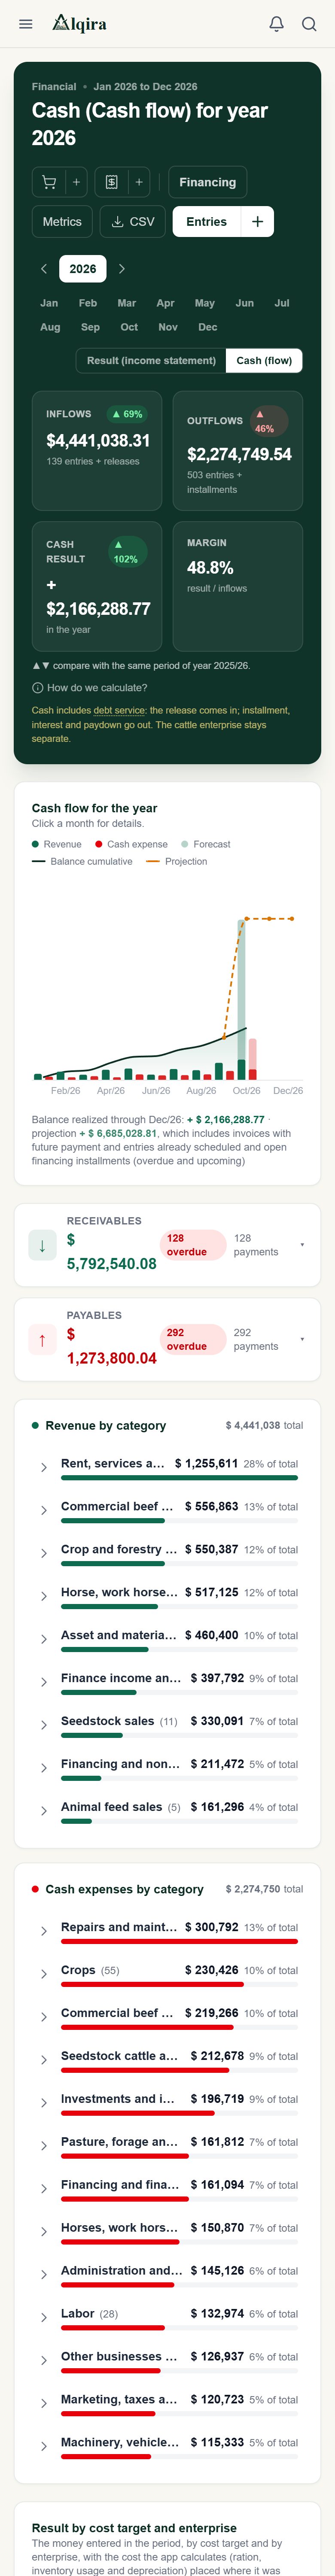Click Administration expense $ 145,126 value
The height and width of the screenshot is (2576, 335).
tap(217, 2270)
